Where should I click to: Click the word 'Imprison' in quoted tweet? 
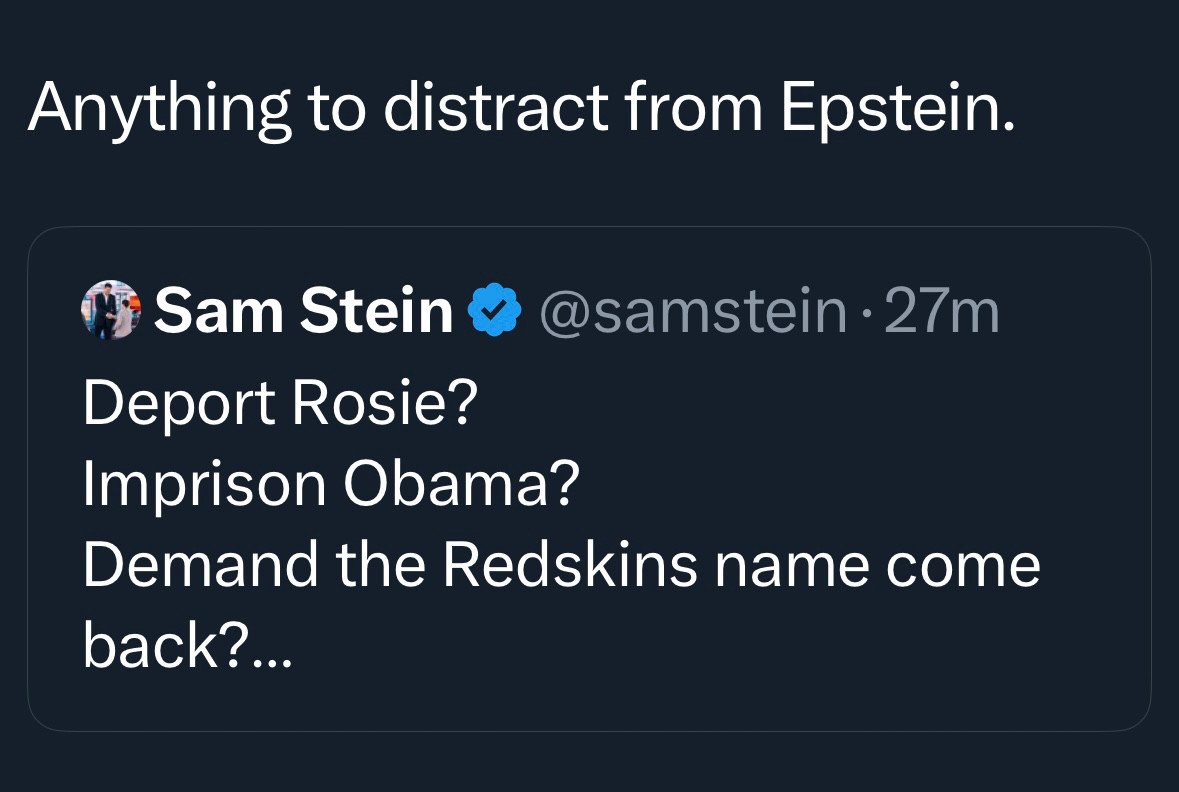click(x=205, y=484)
